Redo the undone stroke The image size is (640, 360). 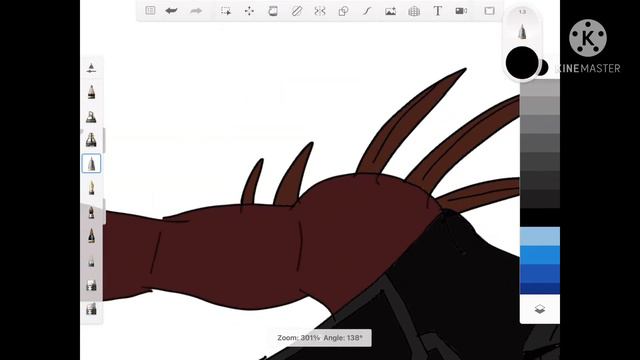tap(196, 11)
